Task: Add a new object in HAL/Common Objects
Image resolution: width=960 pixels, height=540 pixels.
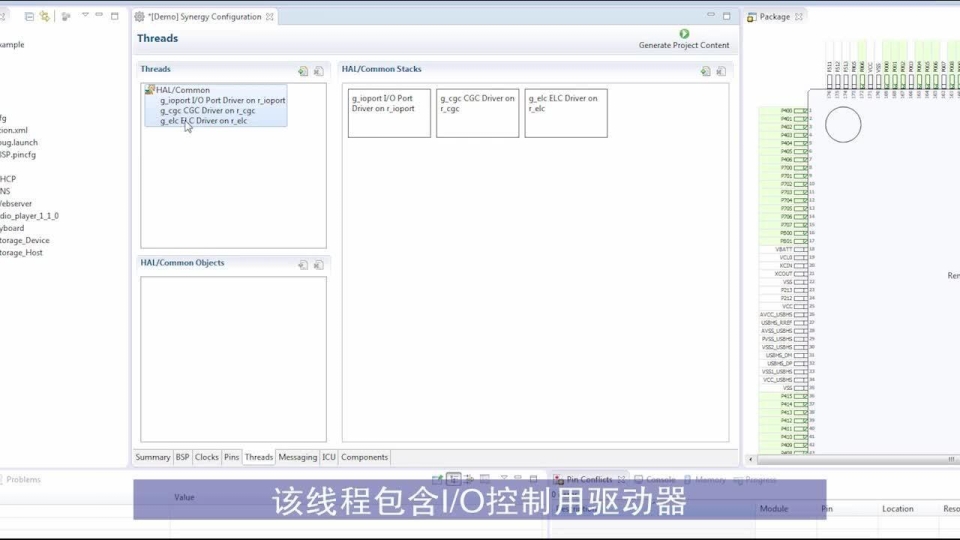Action: (303, 265)
